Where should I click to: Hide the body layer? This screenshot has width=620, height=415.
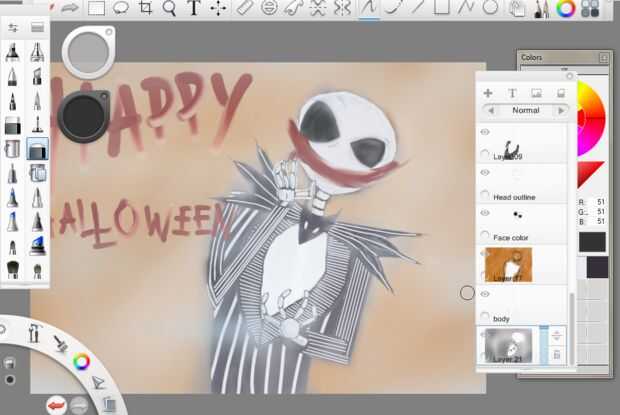pos(485,294)
